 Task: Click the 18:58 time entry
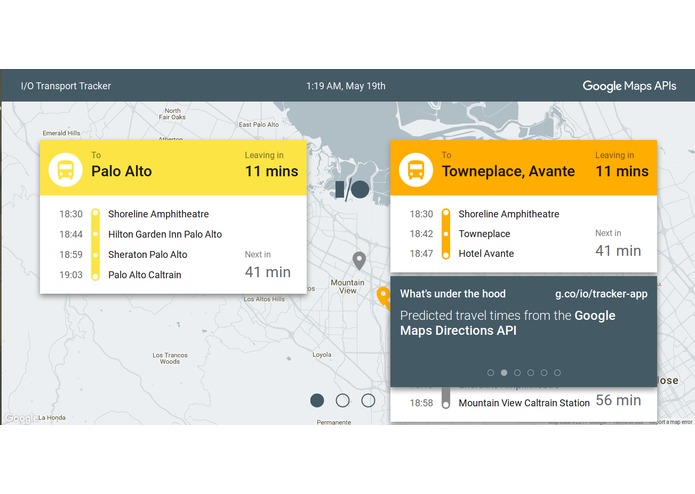(421, 403)
